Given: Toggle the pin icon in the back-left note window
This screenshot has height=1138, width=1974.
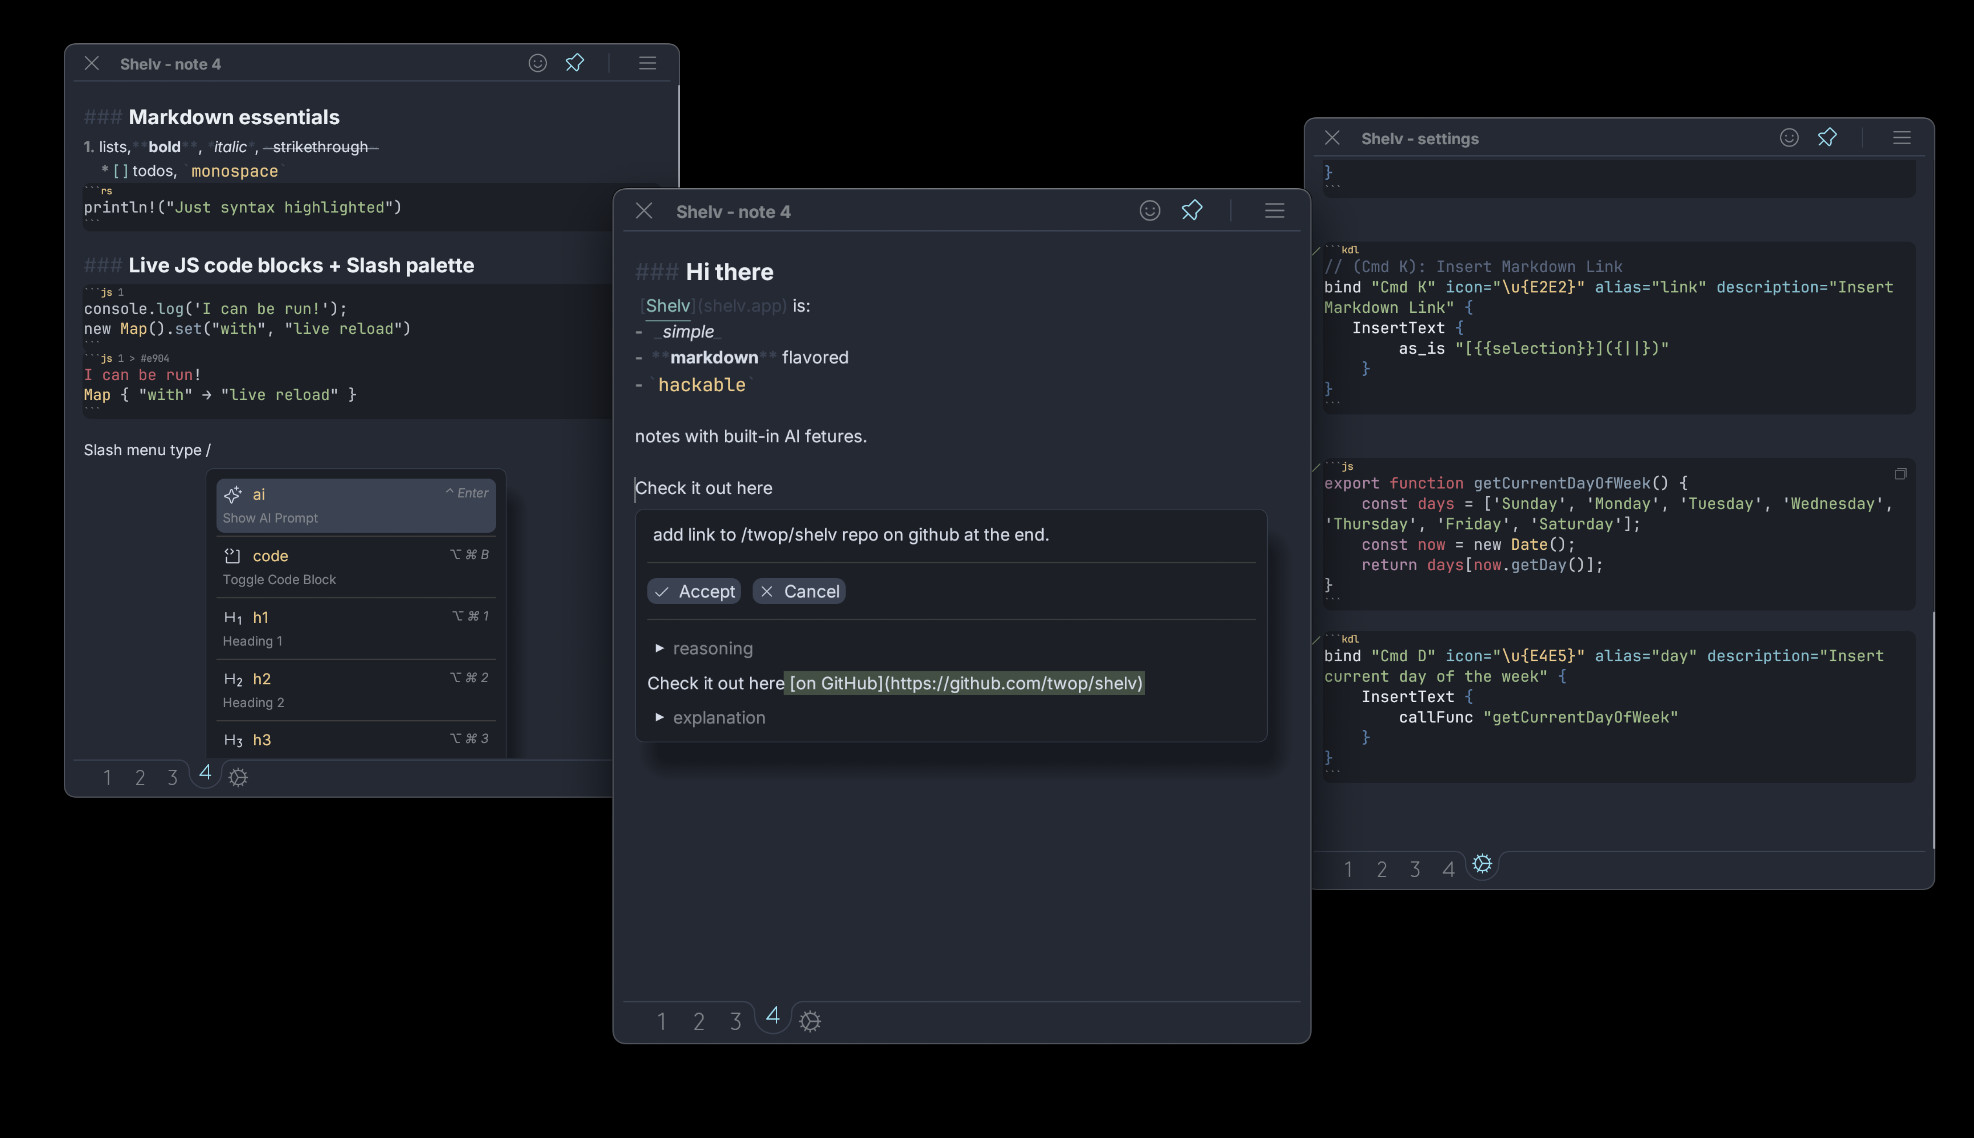Looking at the screenshot, I should [575, 63].
